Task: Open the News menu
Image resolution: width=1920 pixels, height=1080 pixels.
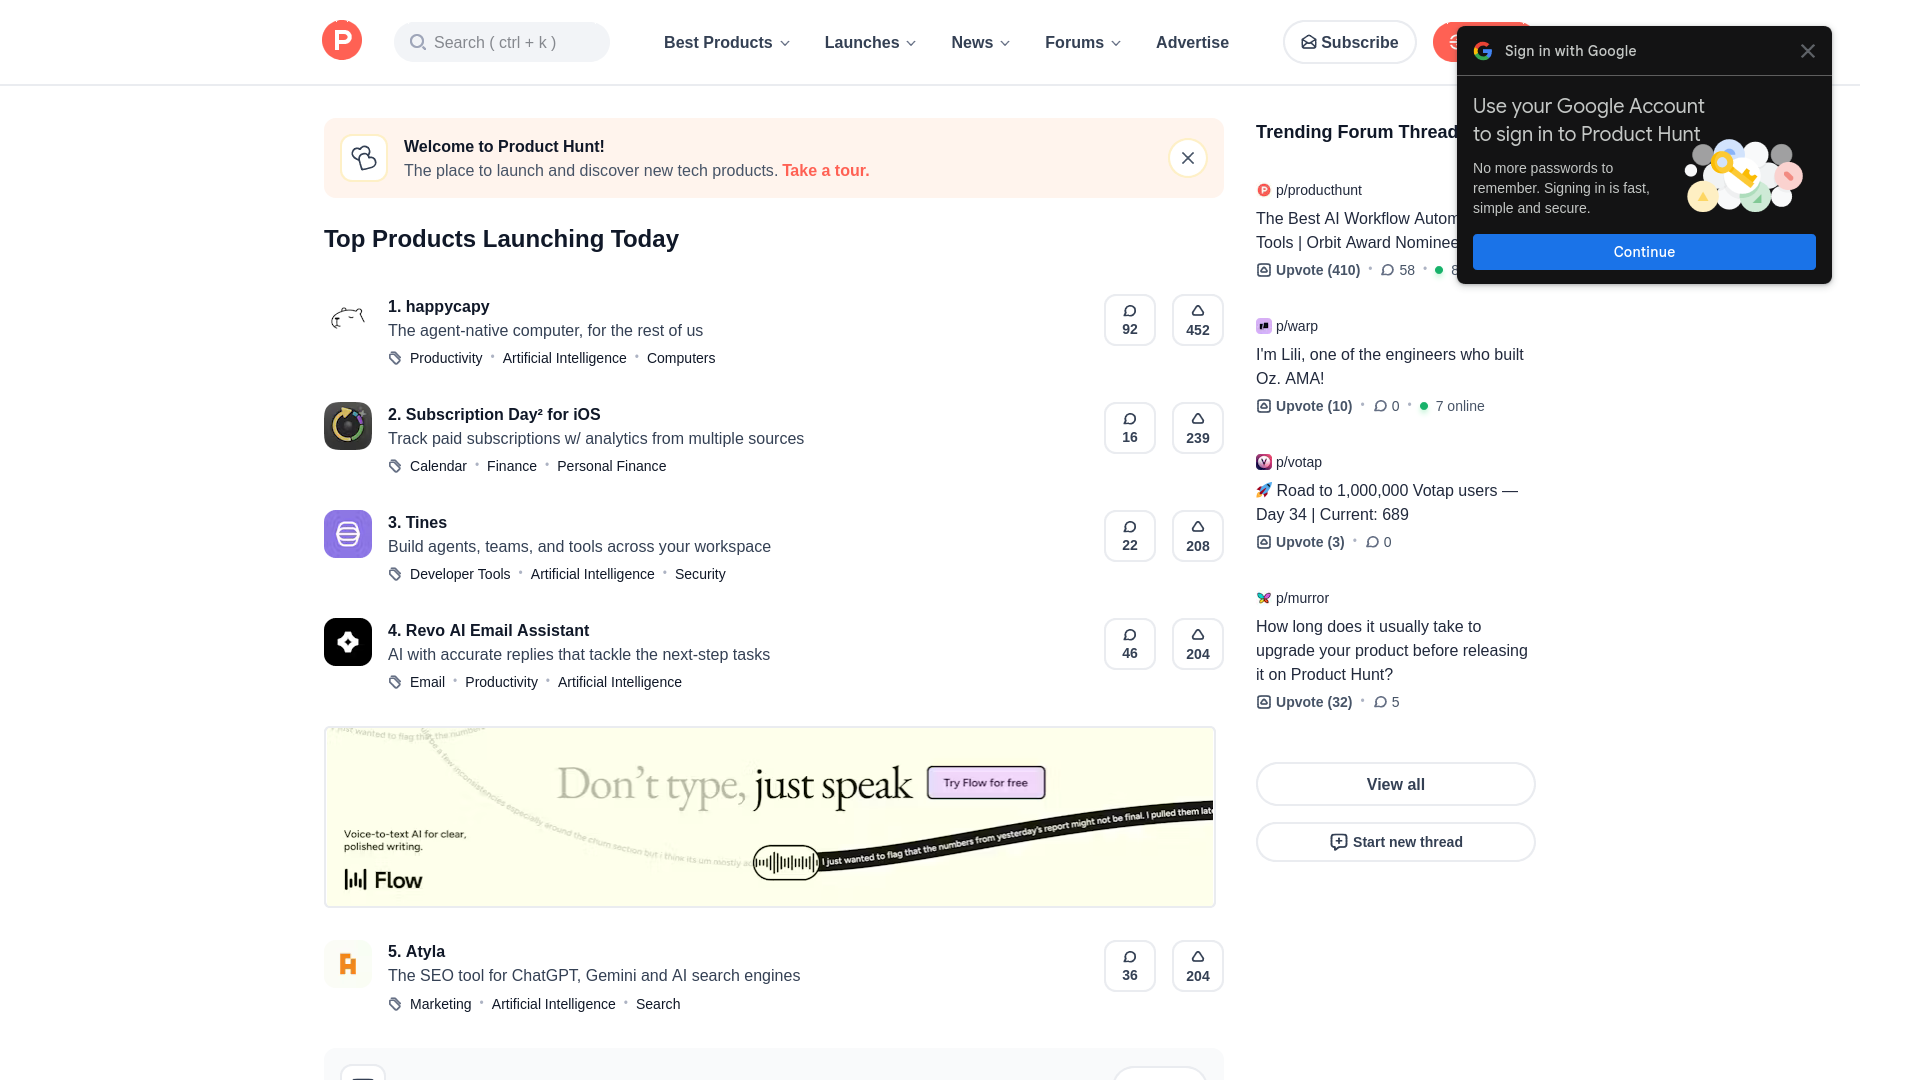Action: tap(980, 43)
